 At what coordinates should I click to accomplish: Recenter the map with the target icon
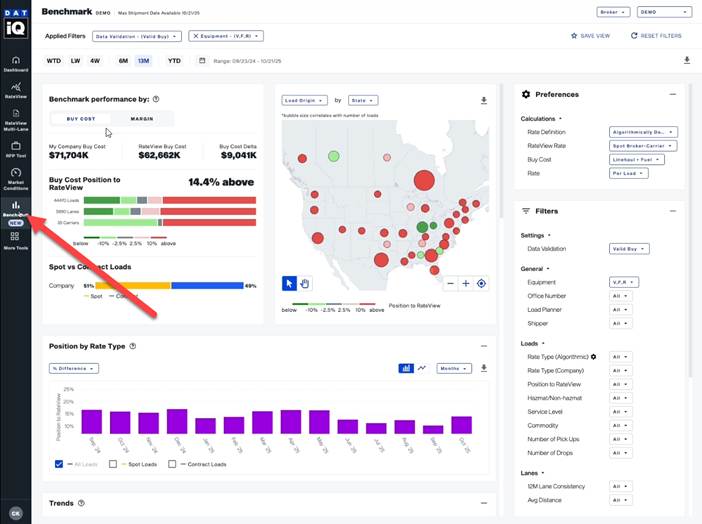click(x=482, y=283)
